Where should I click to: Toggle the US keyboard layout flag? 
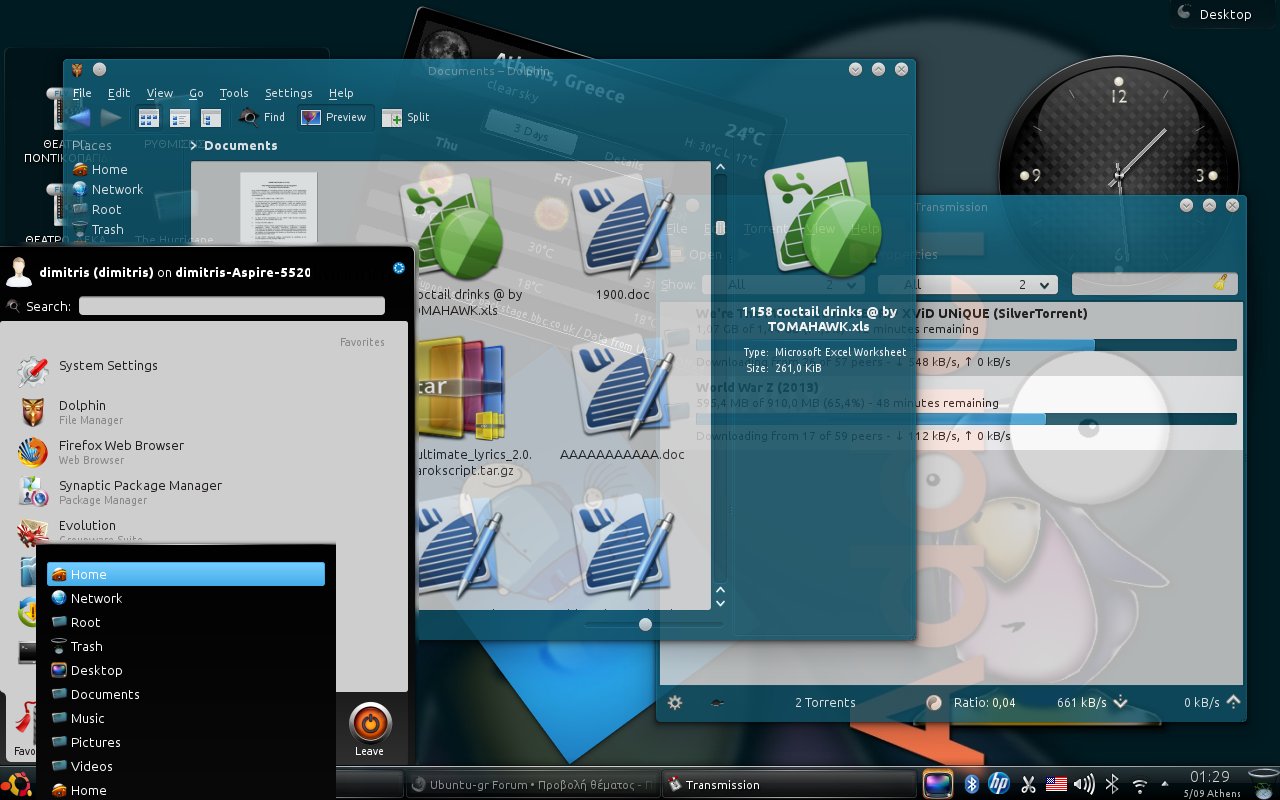tap(1056, 784)
